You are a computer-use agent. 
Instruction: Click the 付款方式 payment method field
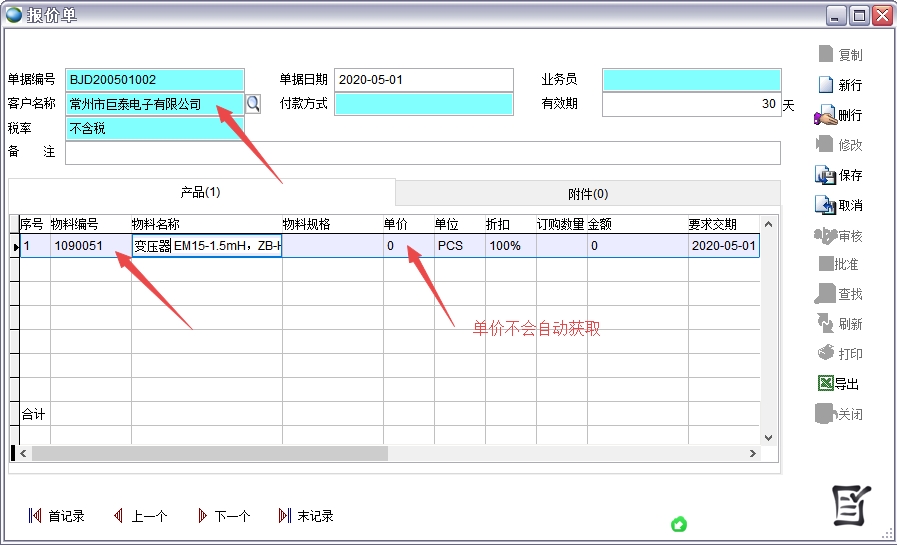[x=423, y=104]
